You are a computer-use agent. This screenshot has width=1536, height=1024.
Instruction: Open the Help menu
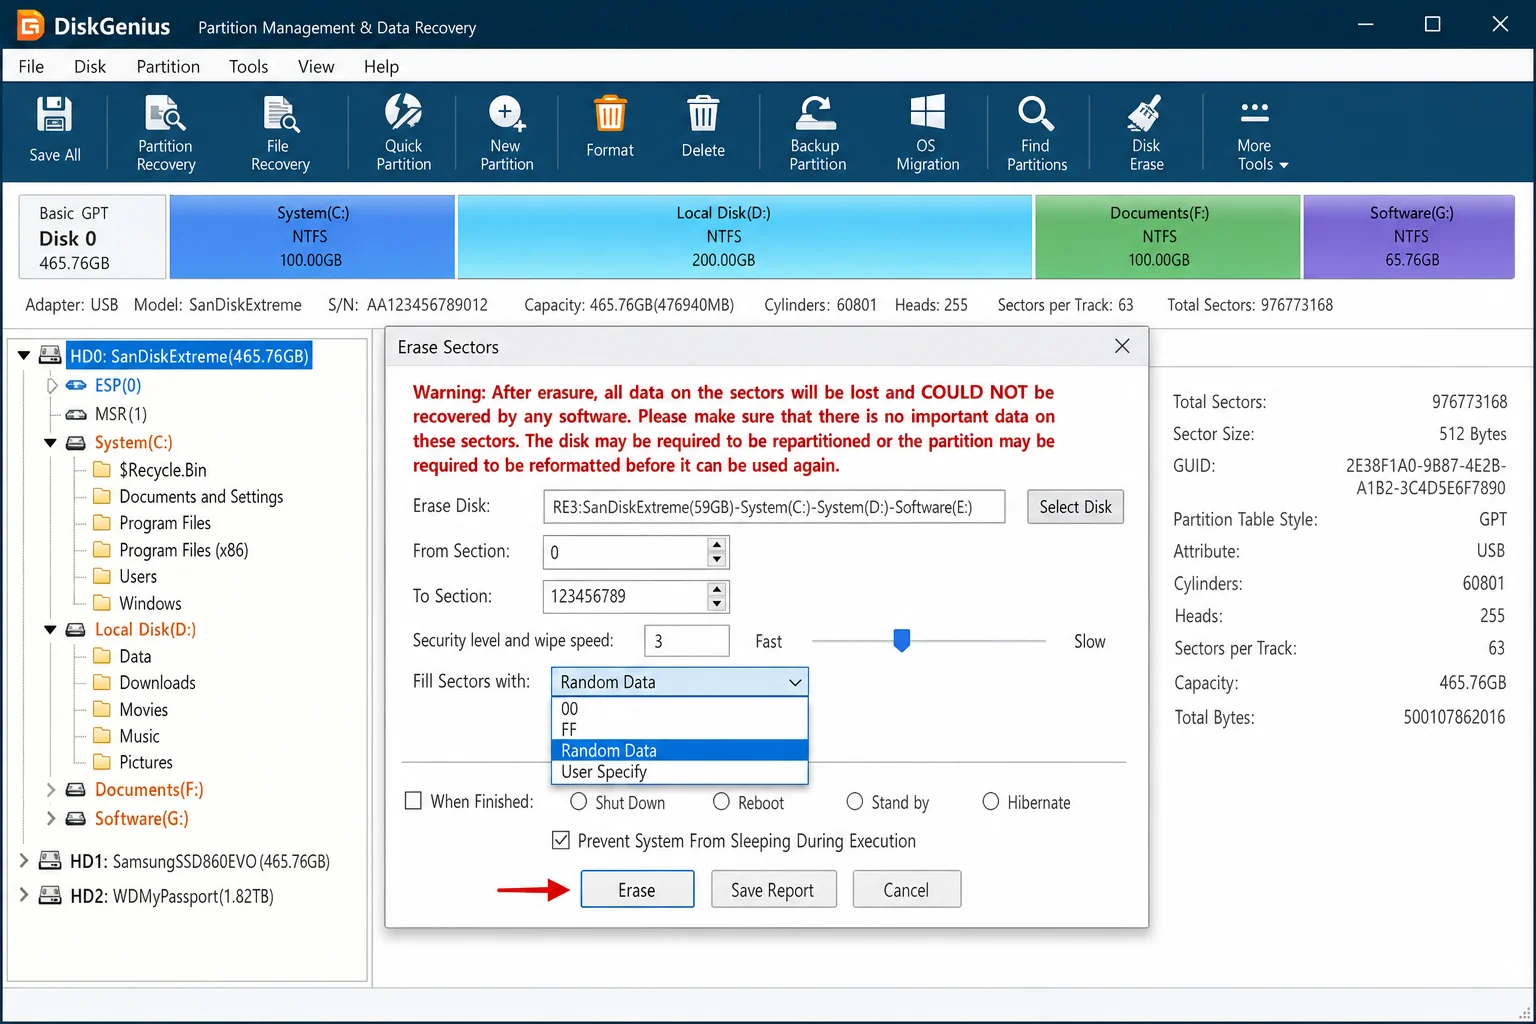[x=381, y=66]
